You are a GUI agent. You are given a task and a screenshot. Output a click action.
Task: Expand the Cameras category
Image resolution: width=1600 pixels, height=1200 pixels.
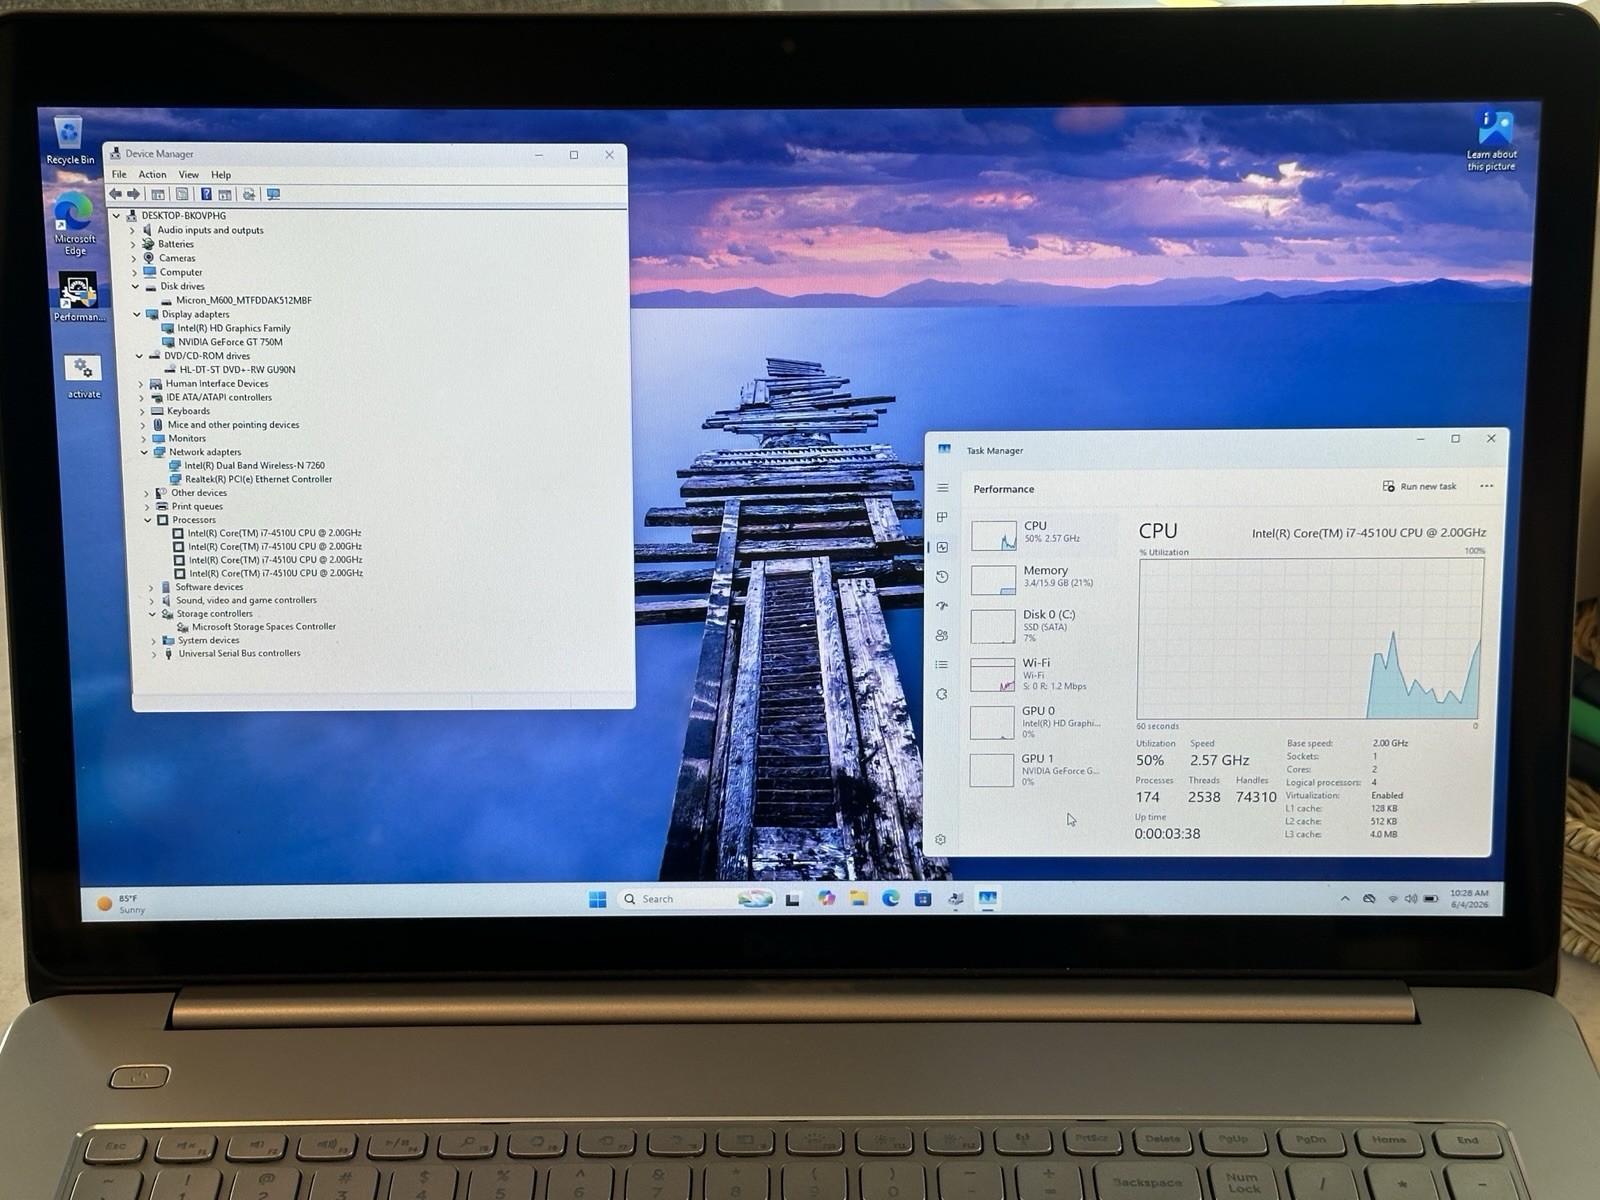(134, 258)
